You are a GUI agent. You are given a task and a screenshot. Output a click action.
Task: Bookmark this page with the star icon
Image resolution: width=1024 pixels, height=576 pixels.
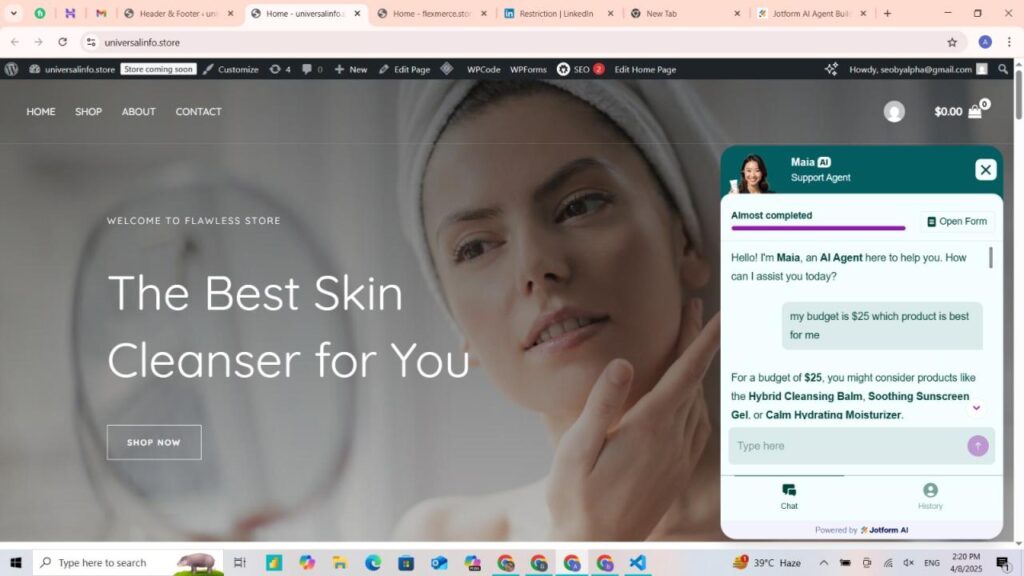(x=952, y=42)
